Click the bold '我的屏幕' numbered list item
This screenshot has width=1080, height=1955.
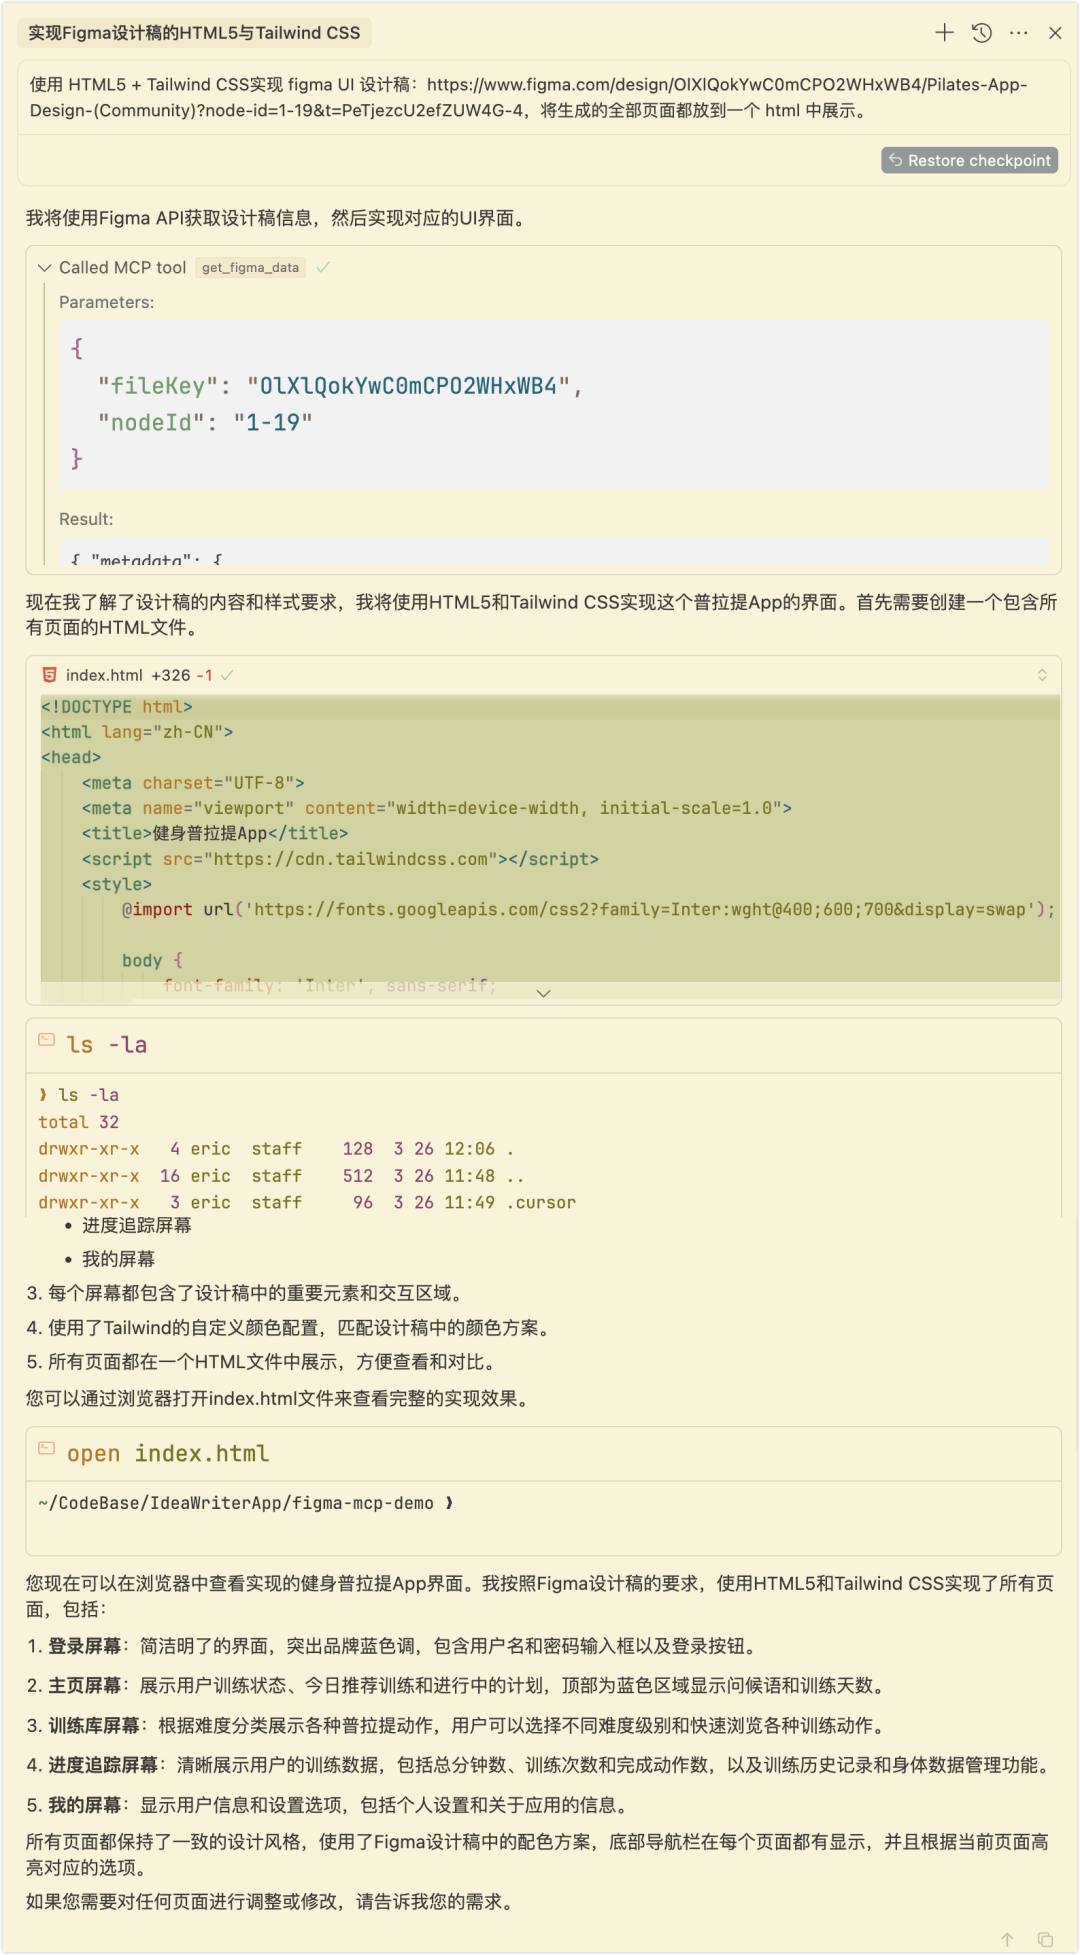tap(85, 1805)
